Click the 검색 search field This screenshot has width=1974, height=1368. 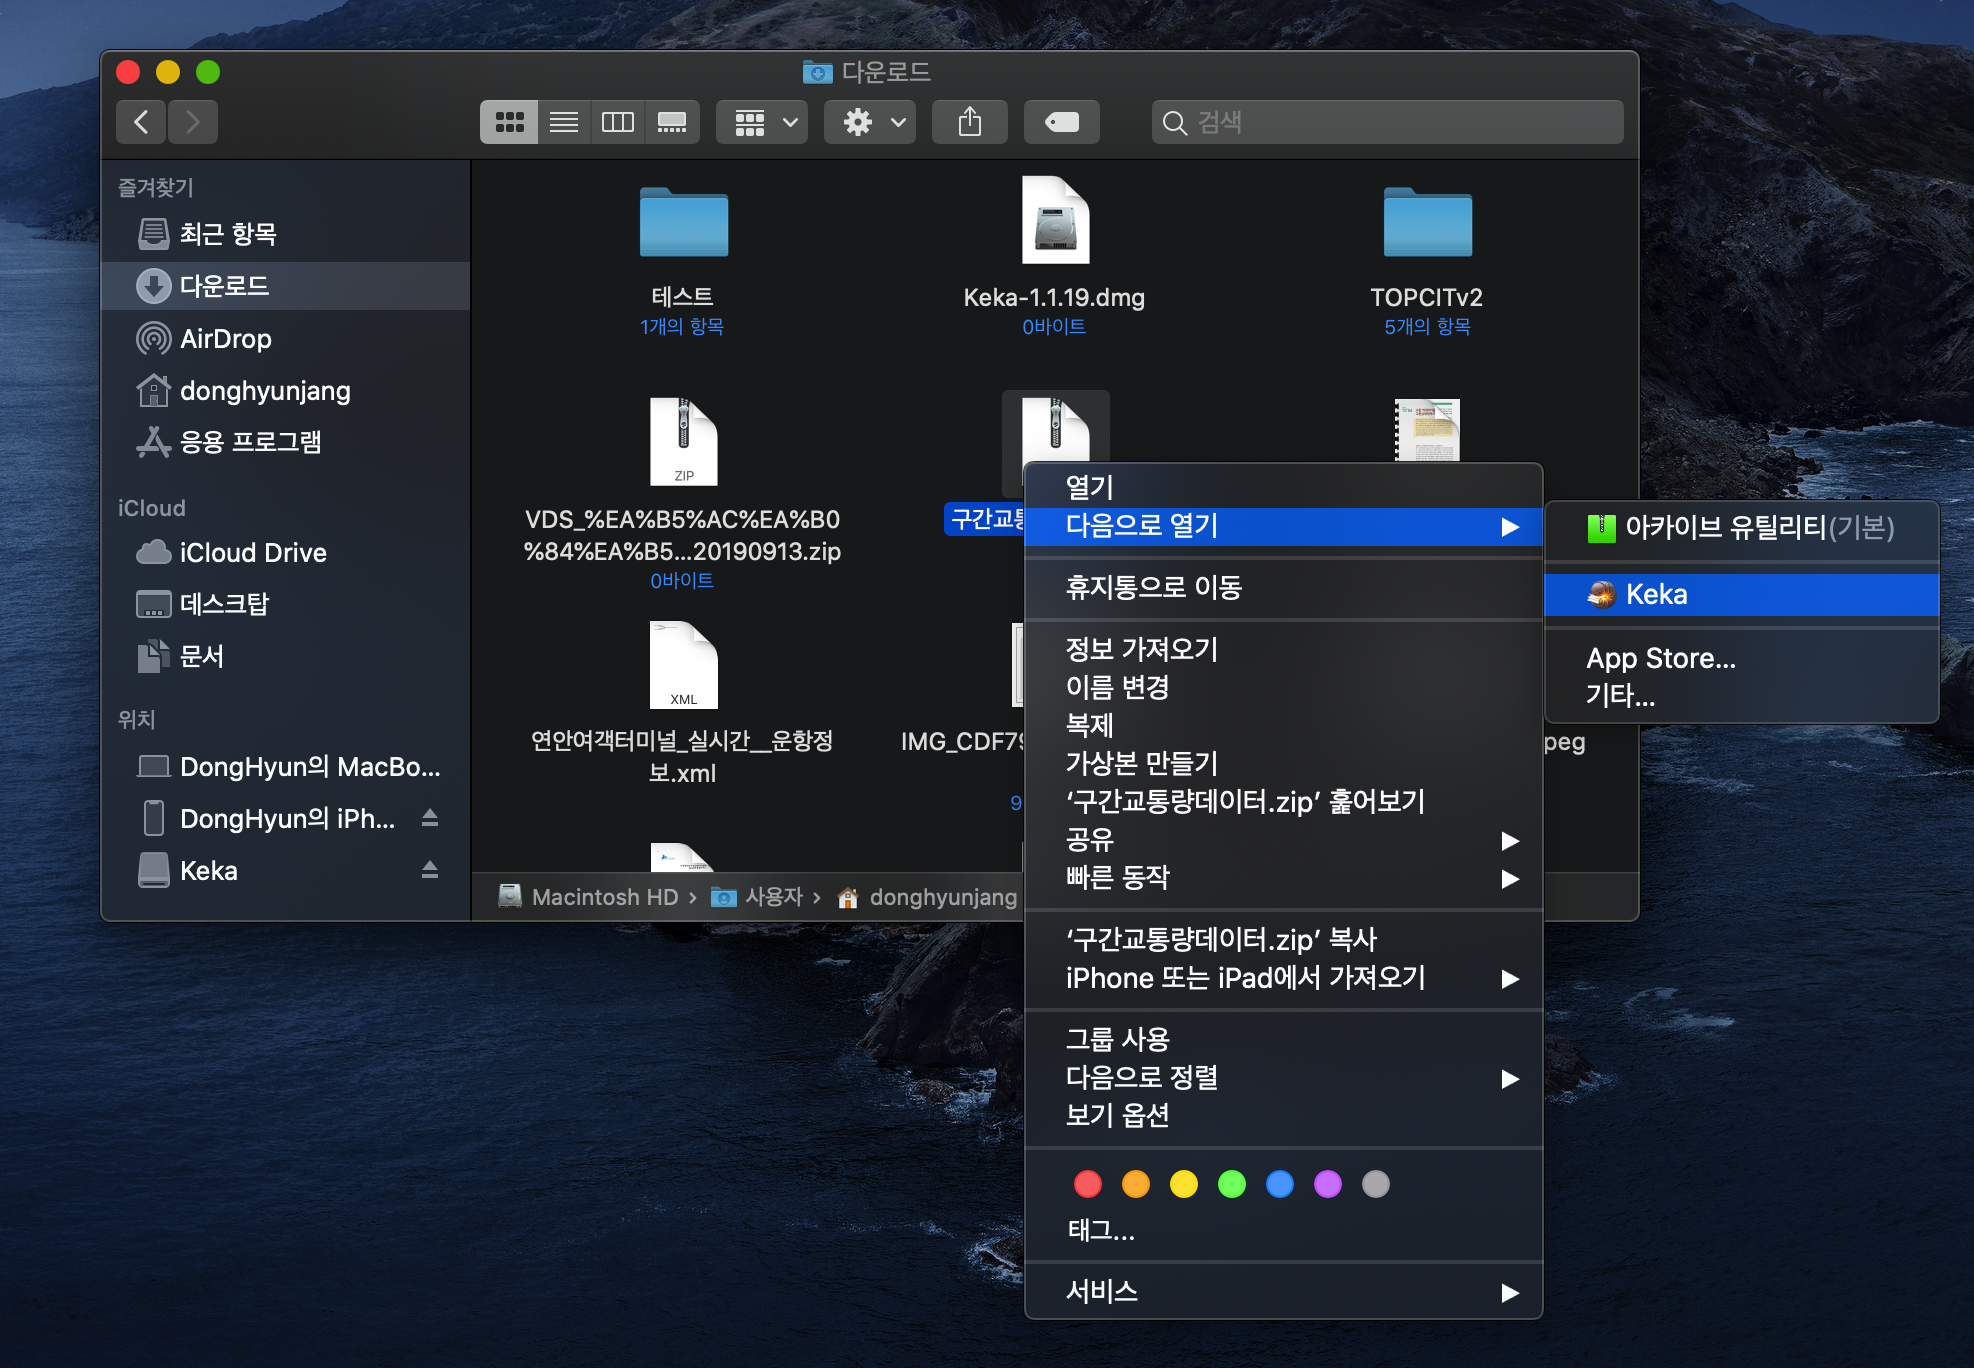pos(1387,122)
